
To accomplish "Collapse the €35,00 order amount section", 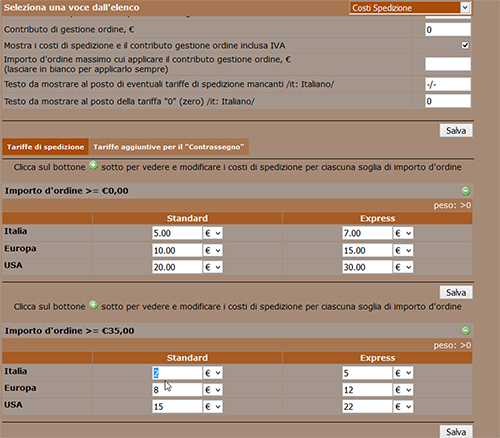I will pyautogui.click(x=466, y=331).
